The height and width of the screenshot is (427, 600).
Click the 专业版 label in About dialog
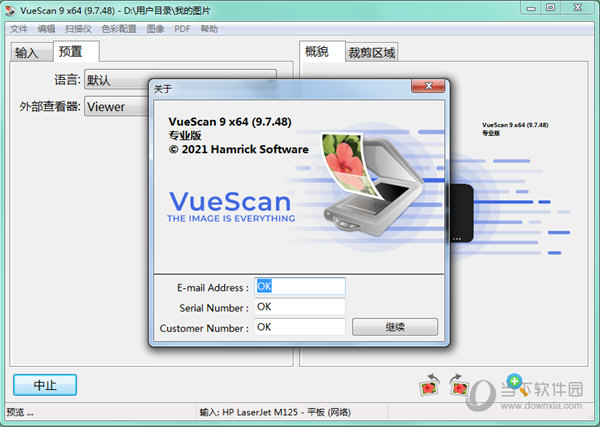click(x=185, y=135)
